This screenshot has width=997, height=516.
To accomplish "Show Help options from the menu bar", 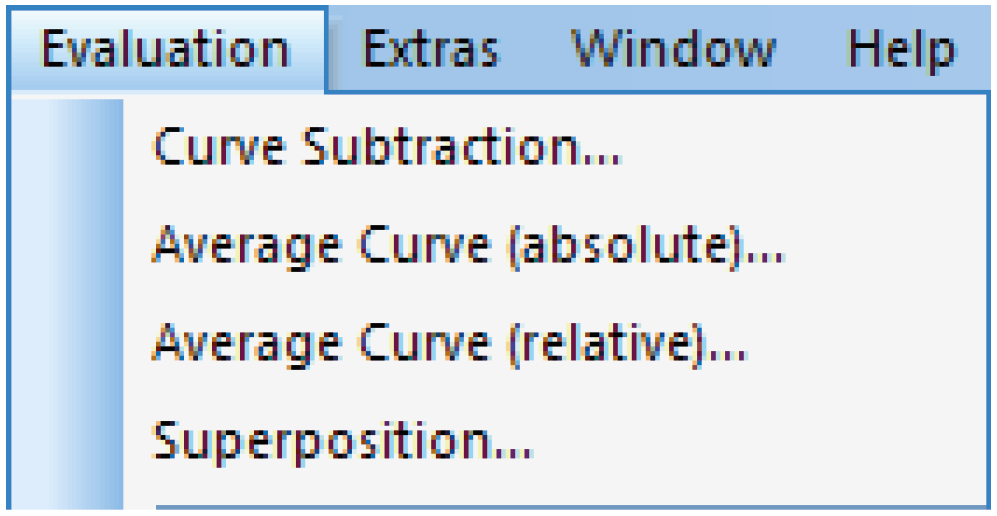I will (902, 49).
